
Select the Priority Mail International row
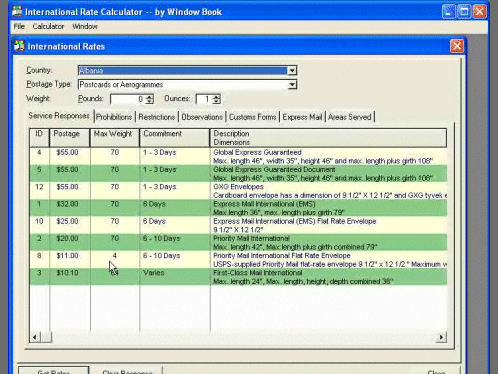click(x=238, y=242)
